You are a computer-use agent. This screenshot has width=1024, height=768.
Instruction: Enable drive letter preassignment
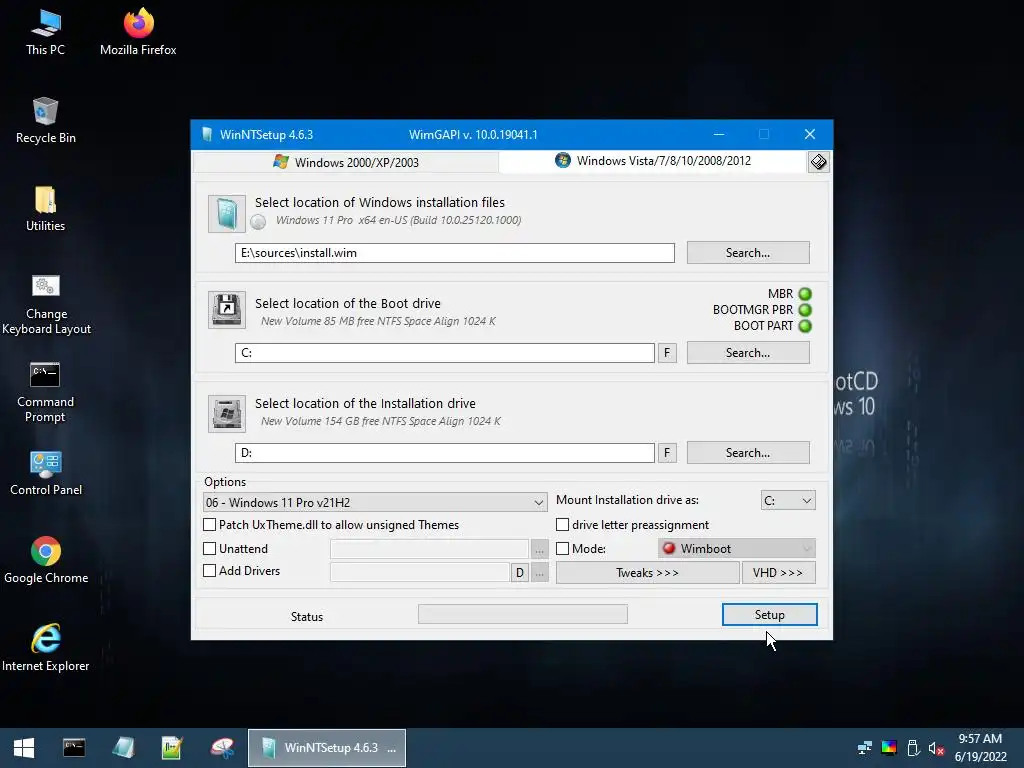tap(562, 524)
